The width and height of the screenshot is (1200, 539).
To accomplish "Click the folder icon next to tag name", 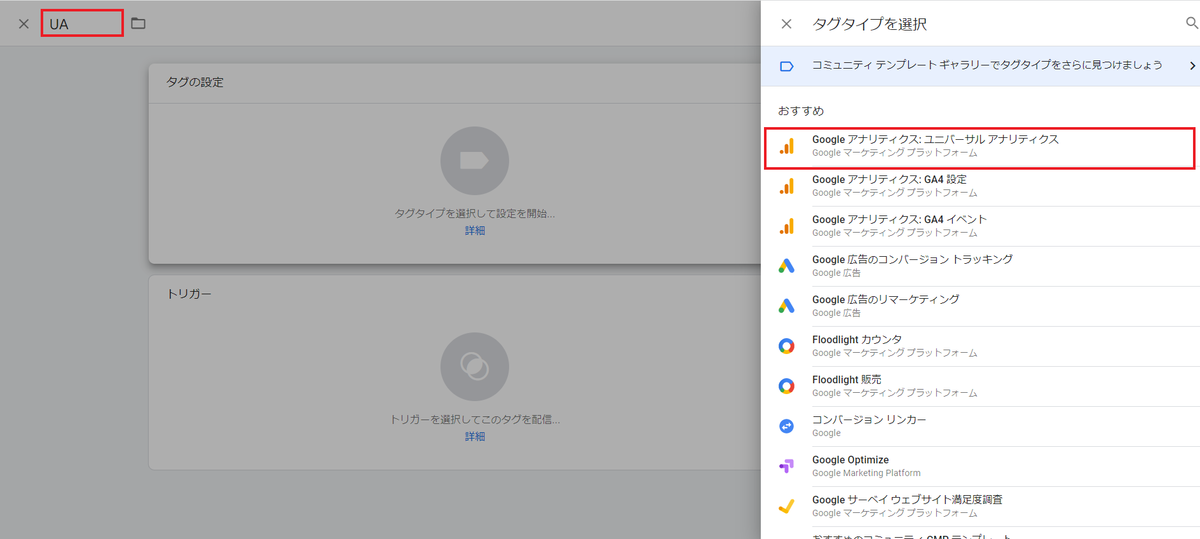I will pyautogui.click(x=138, y=23).
